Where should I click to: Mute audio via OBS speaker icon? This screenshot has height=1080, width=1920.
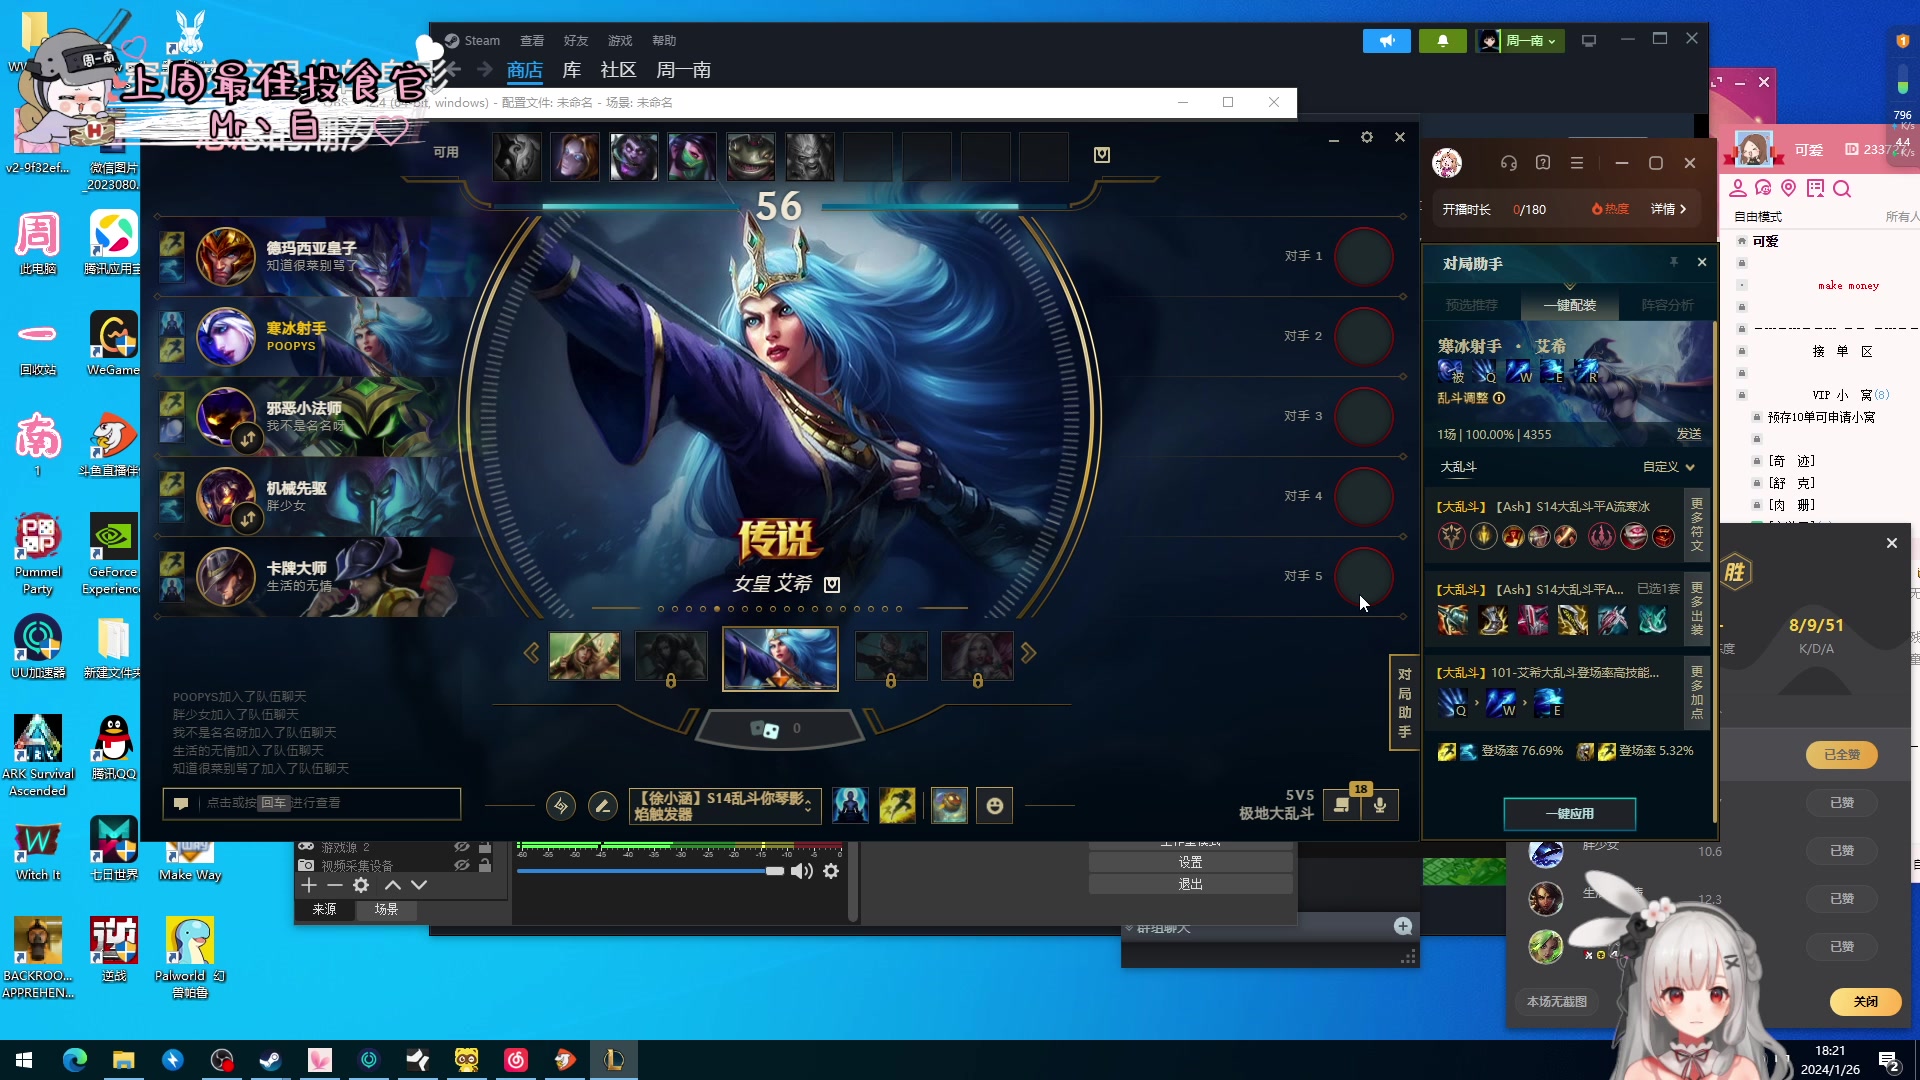point(802,871)
